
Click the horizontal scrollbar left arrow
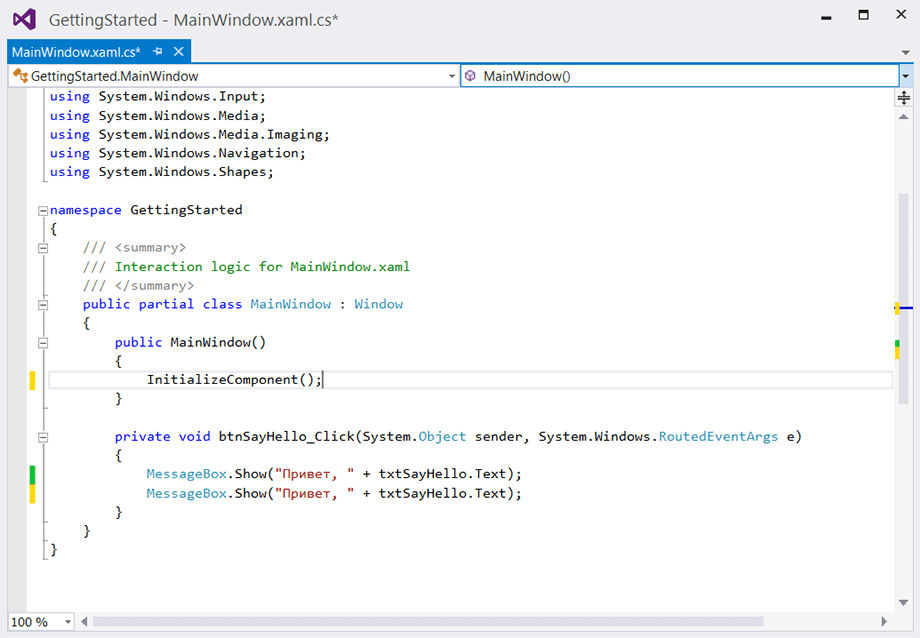84,622
